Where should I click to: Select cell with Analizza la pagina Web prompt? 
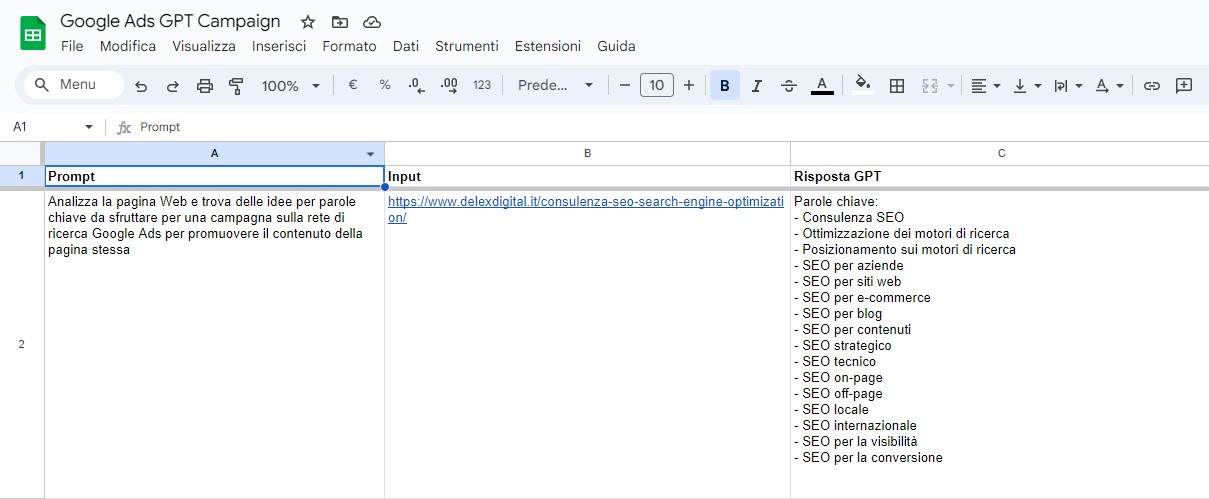[214, 344]
